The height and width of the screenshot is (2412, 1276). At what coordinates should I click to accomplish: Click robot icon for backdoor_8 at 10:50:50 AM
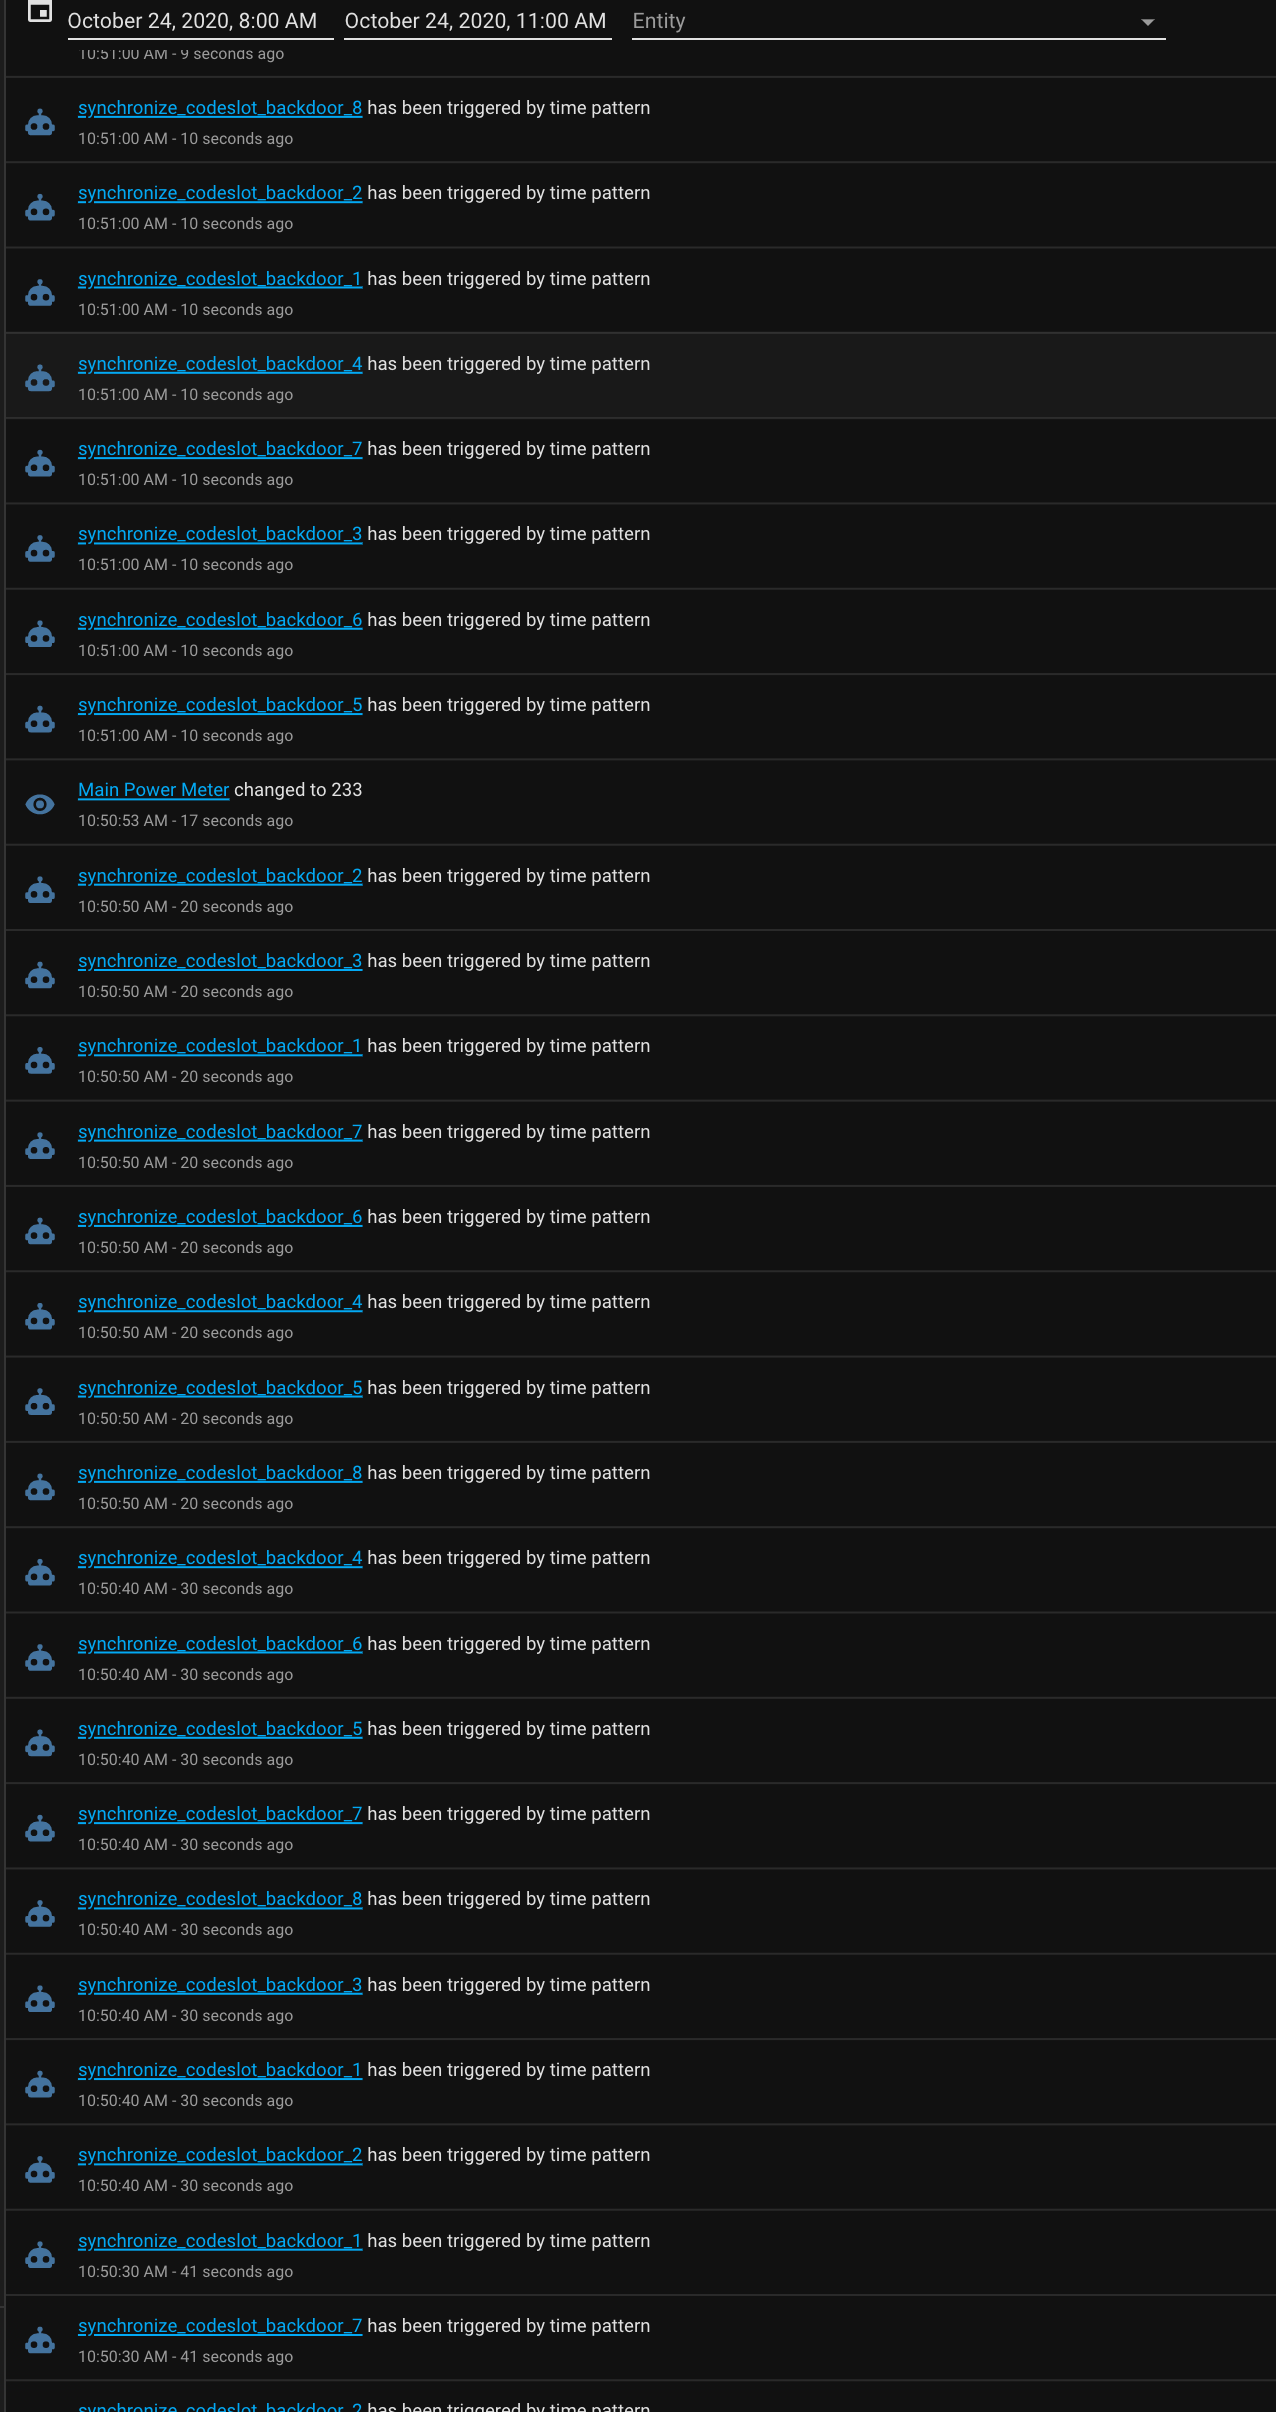[40, 1487]
